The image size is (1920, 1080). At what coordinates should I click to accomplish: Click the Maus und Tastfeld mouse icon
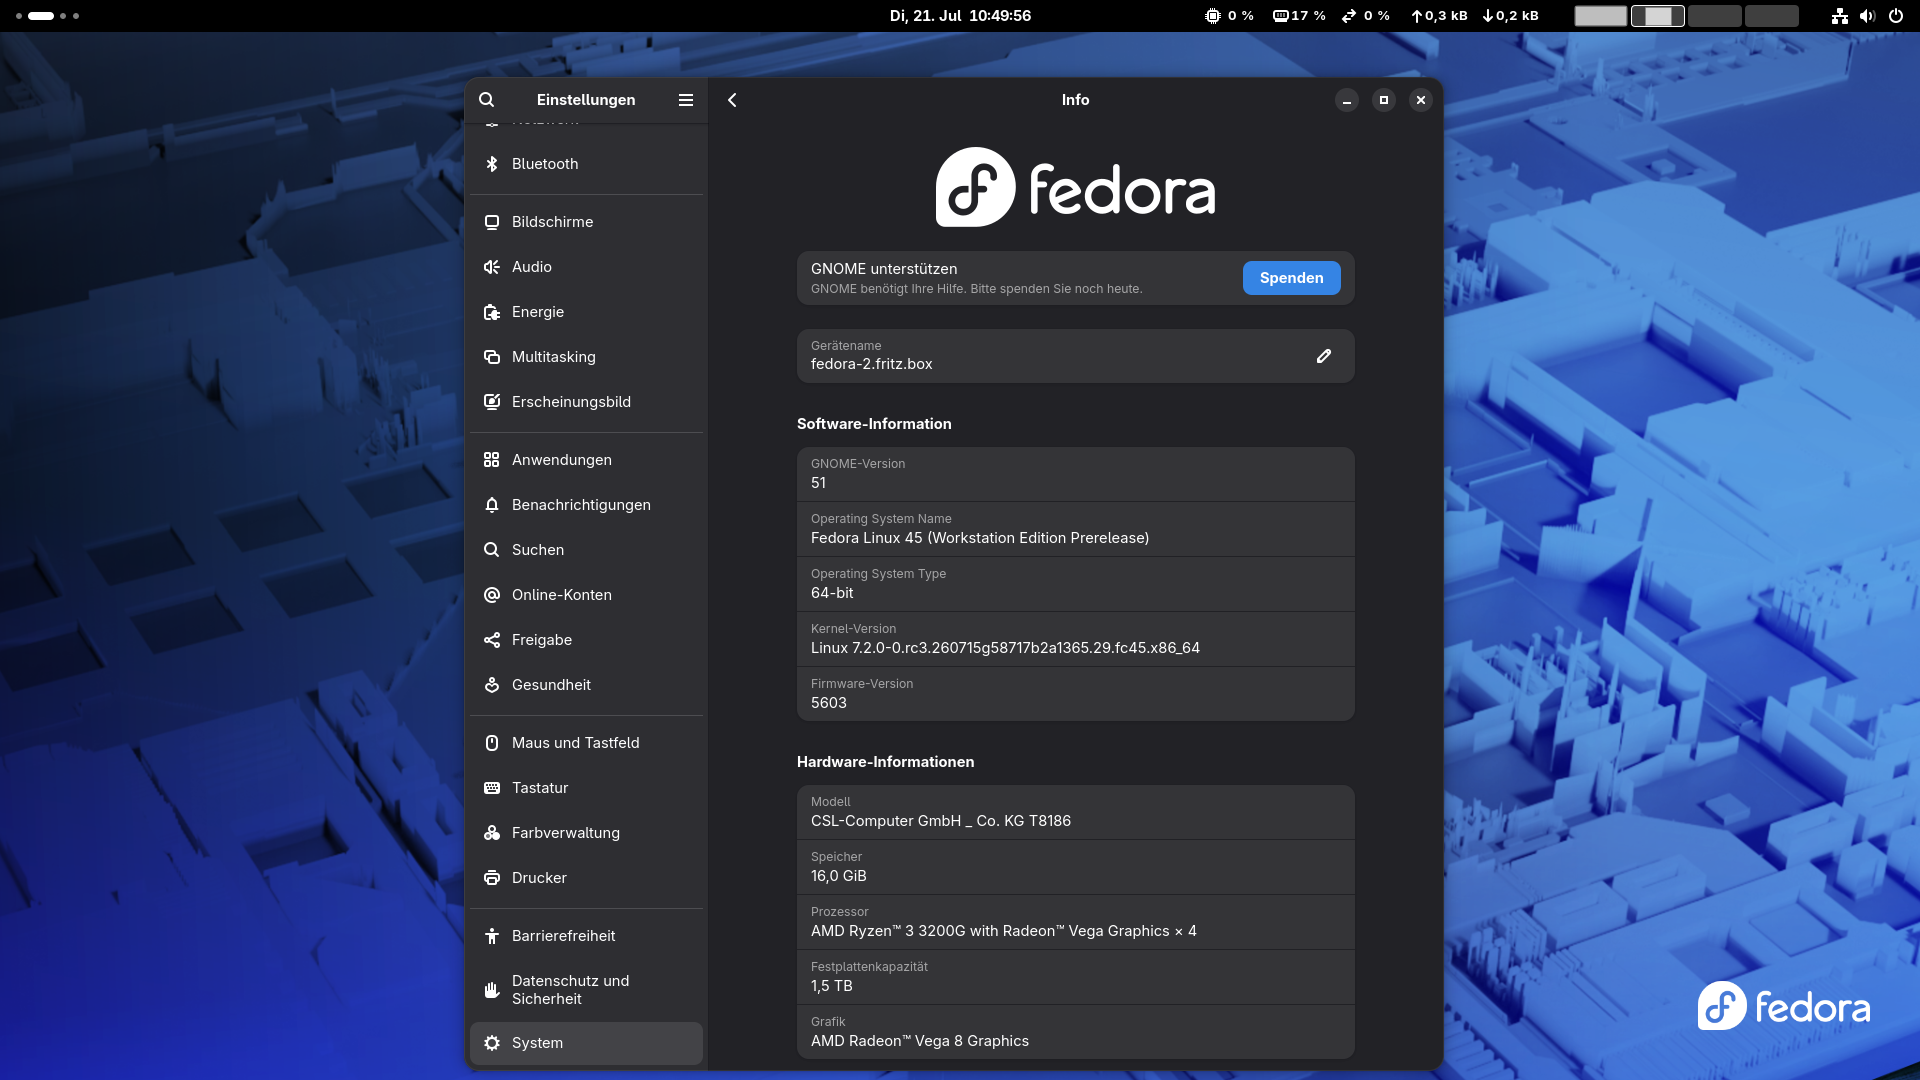tap(492, 743)
